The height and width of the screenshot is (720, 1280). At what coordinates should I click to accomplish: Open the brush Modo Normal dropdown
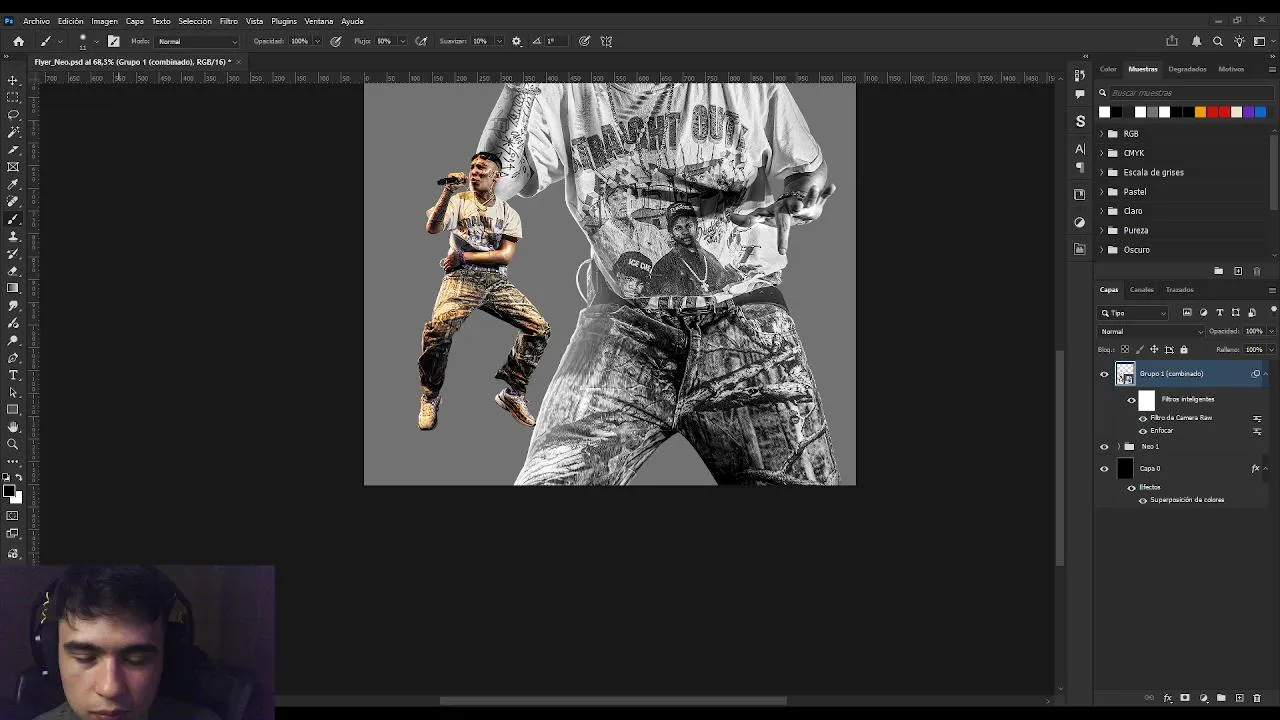[x=197, y=41]
